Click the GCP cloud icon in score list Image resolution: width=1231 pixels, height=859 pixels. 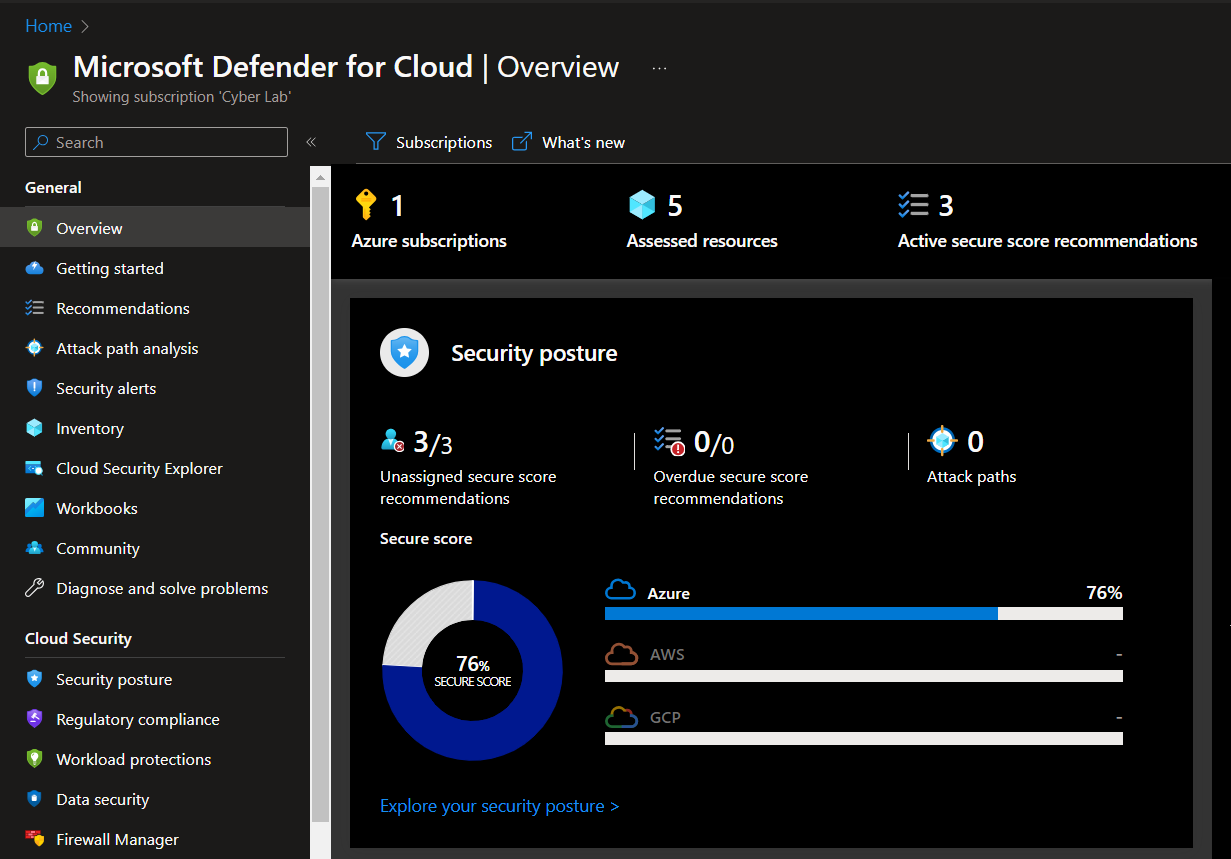pos(621,717)
